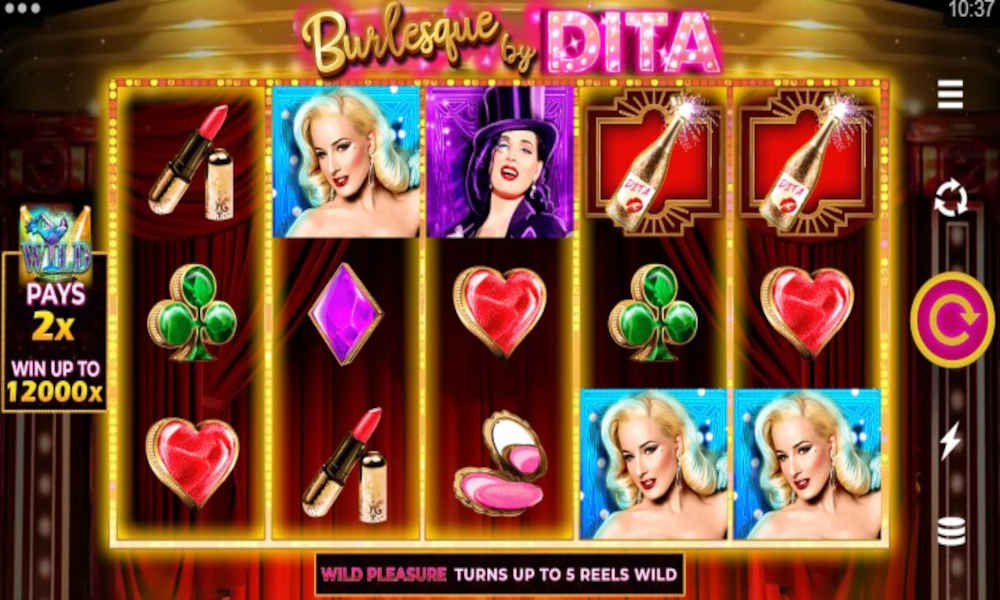Viewport: 1000px width, 600px height.
Task: Click the autoplay circular arrows icon
Action: click(x=950, y=197)
